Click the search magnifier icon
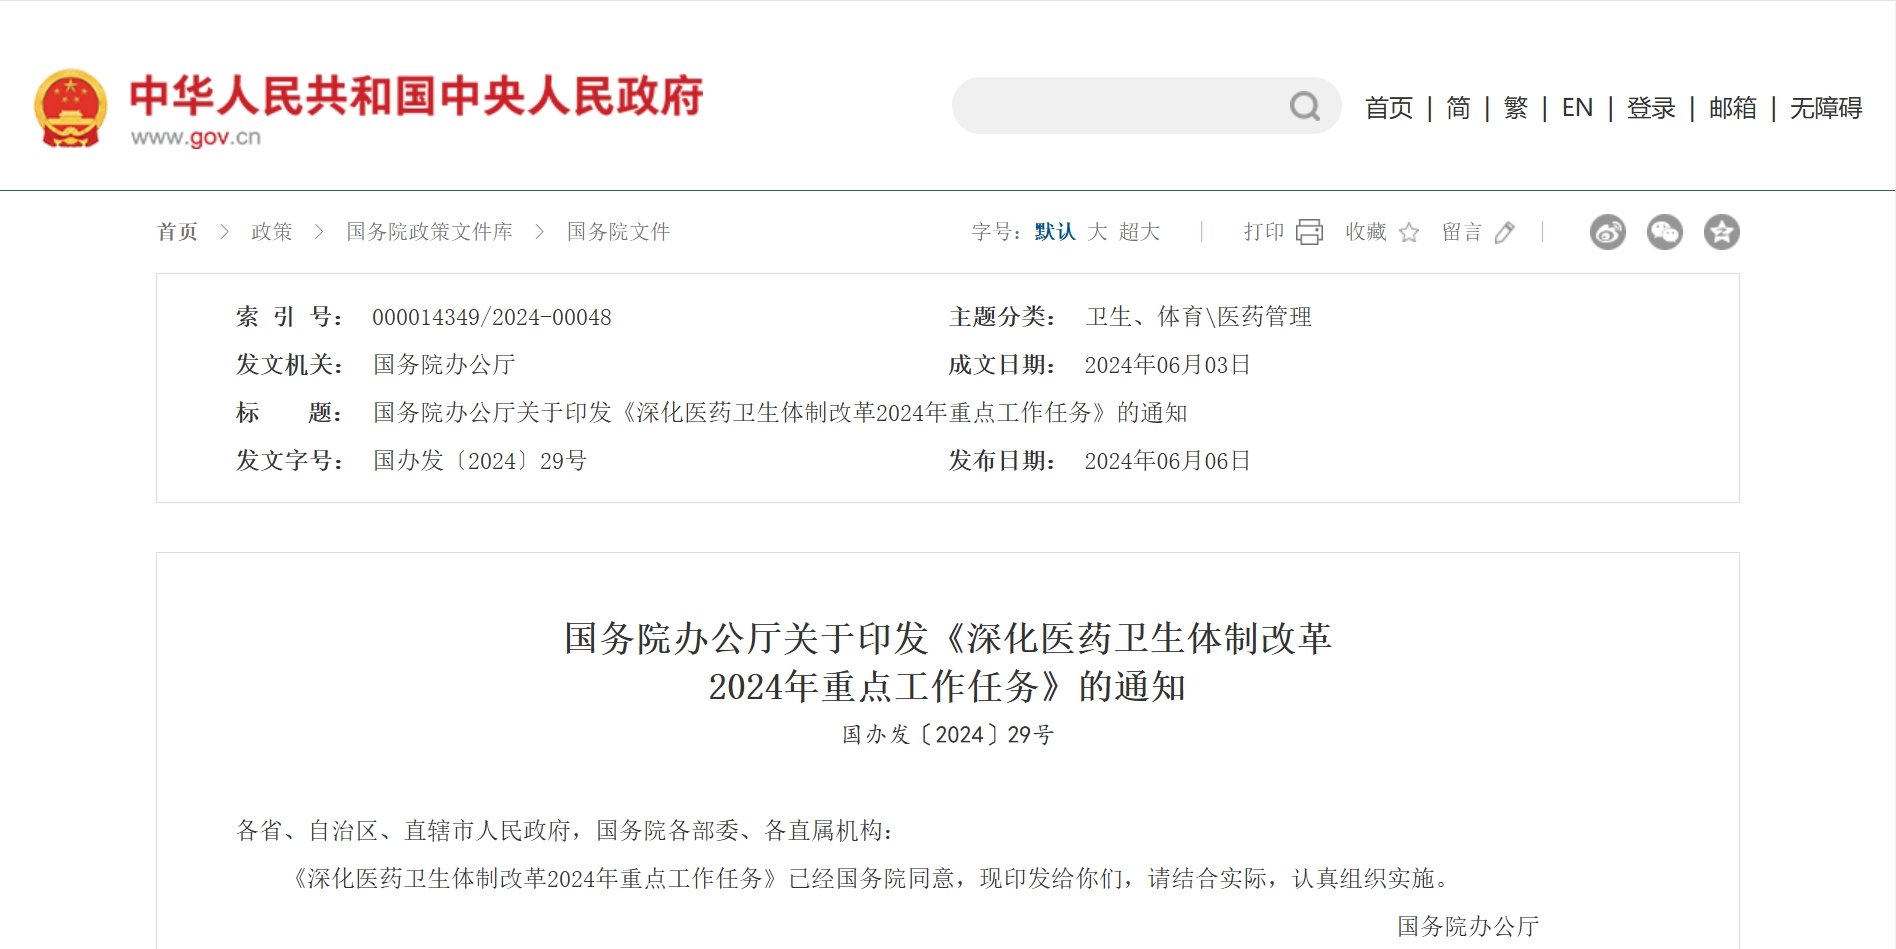1896x949 pixels. pos(1304,106)
